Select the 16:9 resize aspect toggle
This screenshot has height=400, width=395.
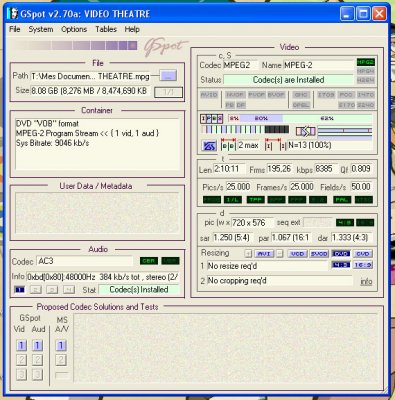[363, 265]
